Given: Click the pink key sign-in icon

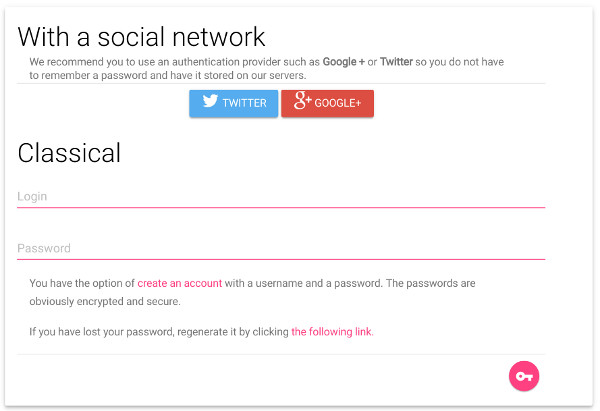Looking at the screenshot, I should (524, 376).
